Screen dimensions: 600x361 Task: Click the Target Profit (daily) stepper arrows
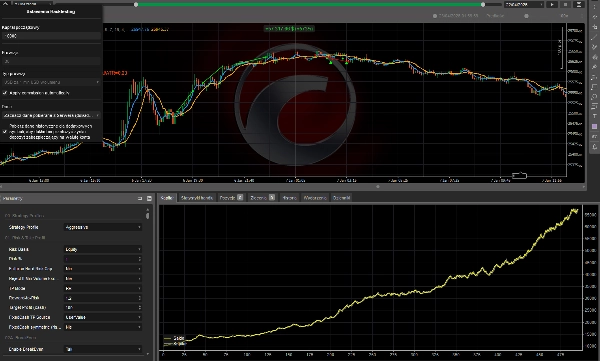139,307
